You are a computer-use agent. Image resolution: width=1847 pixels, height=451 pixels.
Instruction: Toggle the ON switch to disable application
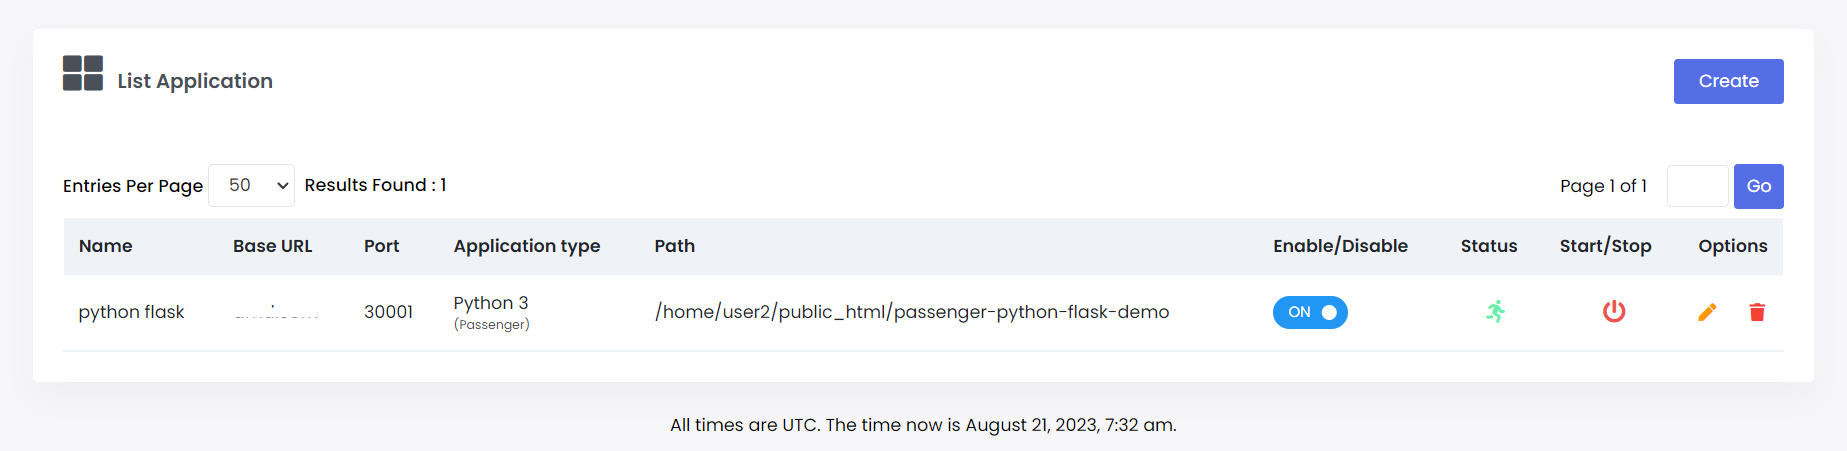1310,312
